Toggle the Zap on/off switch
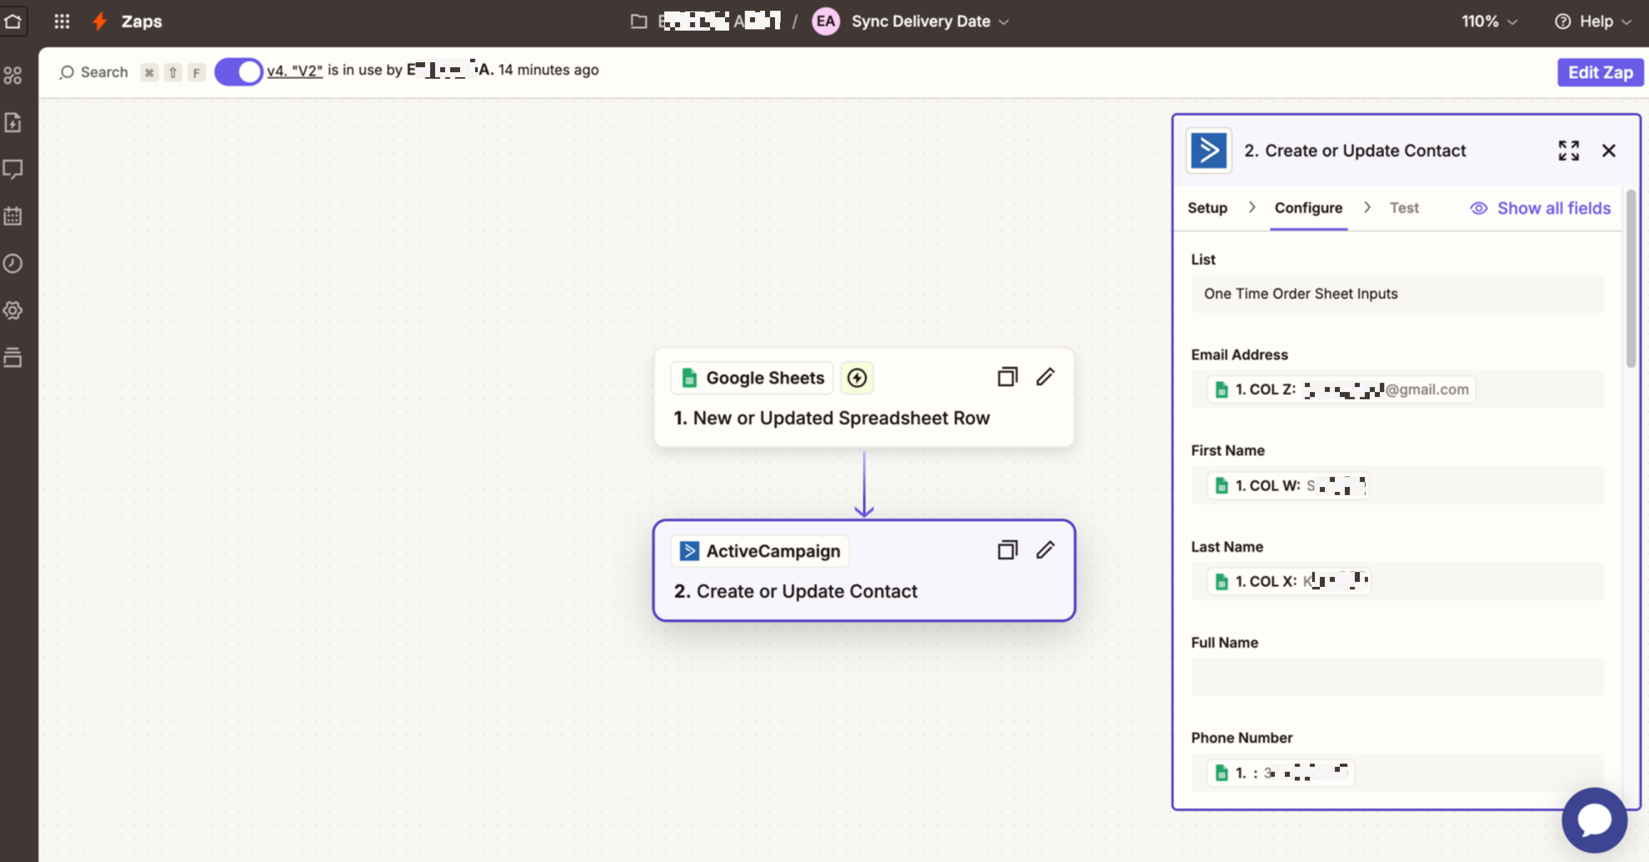This screenshot has width=1649, height=862. click(238, 72)
